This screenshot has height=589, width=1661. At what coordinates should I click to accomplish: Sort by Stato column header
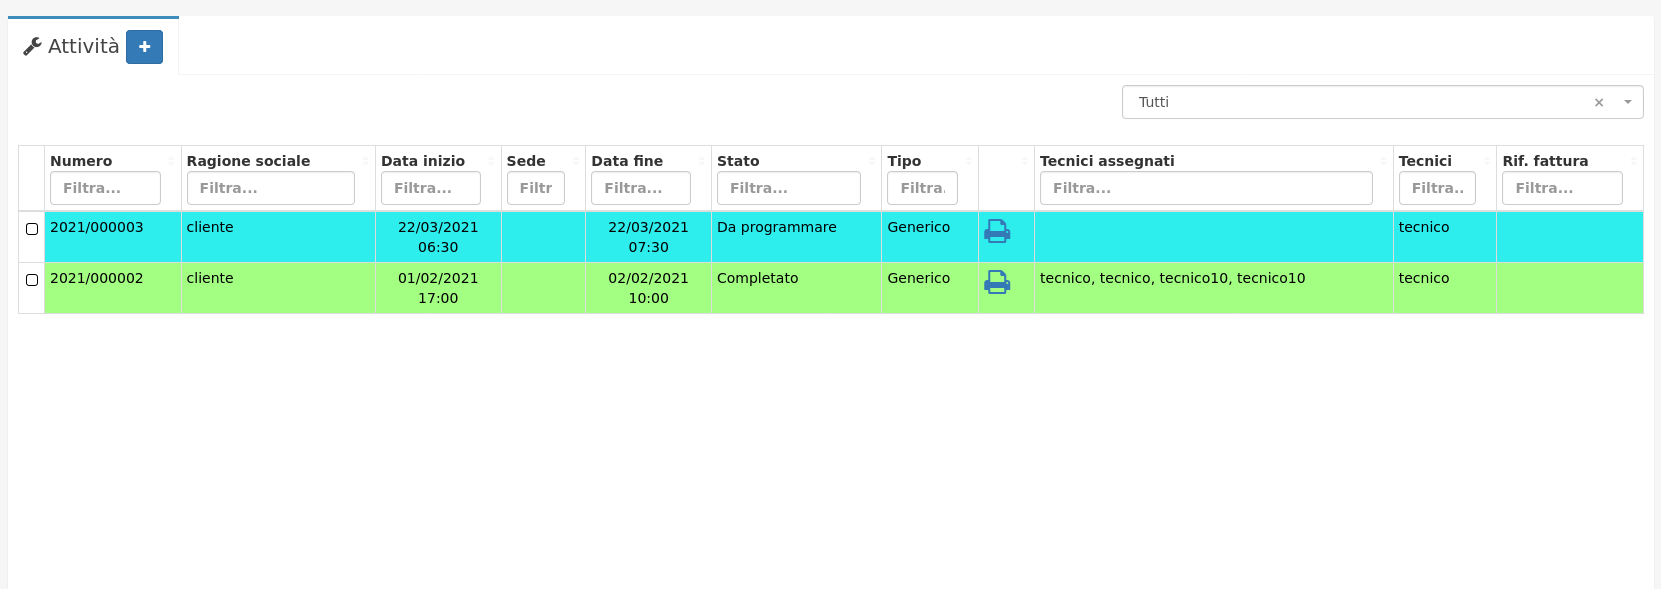point(738,161)
